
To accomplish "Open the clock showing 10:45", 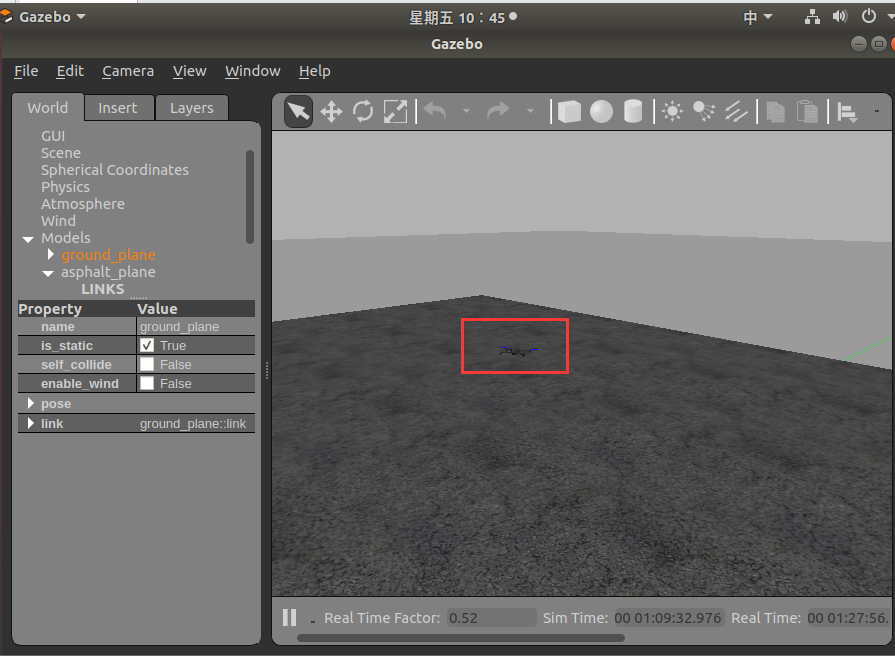I will 462,18.
